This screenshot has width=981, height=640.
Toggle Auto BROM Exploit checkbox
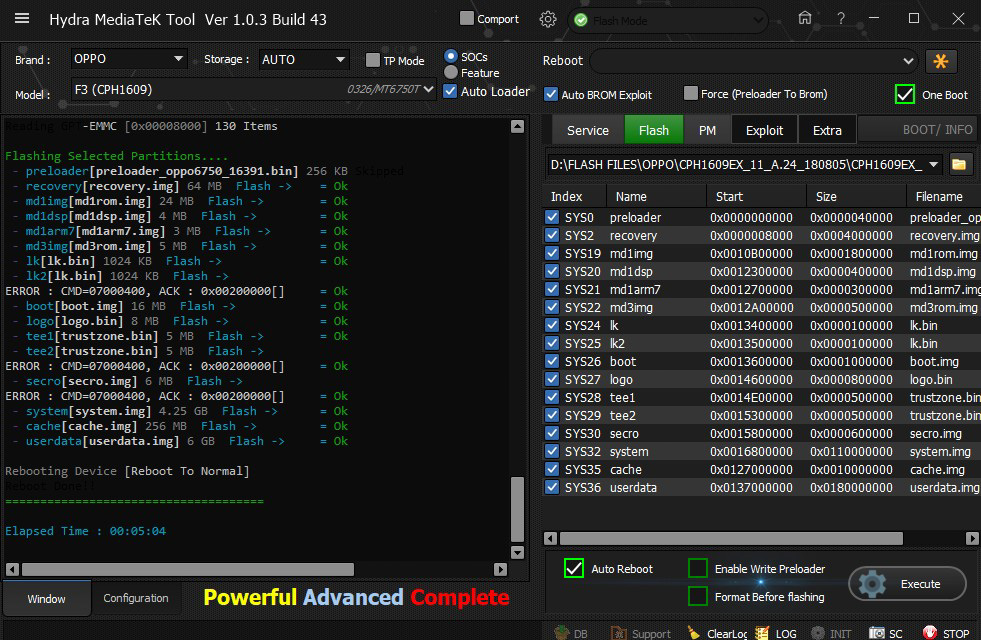[x=551, y=94]
